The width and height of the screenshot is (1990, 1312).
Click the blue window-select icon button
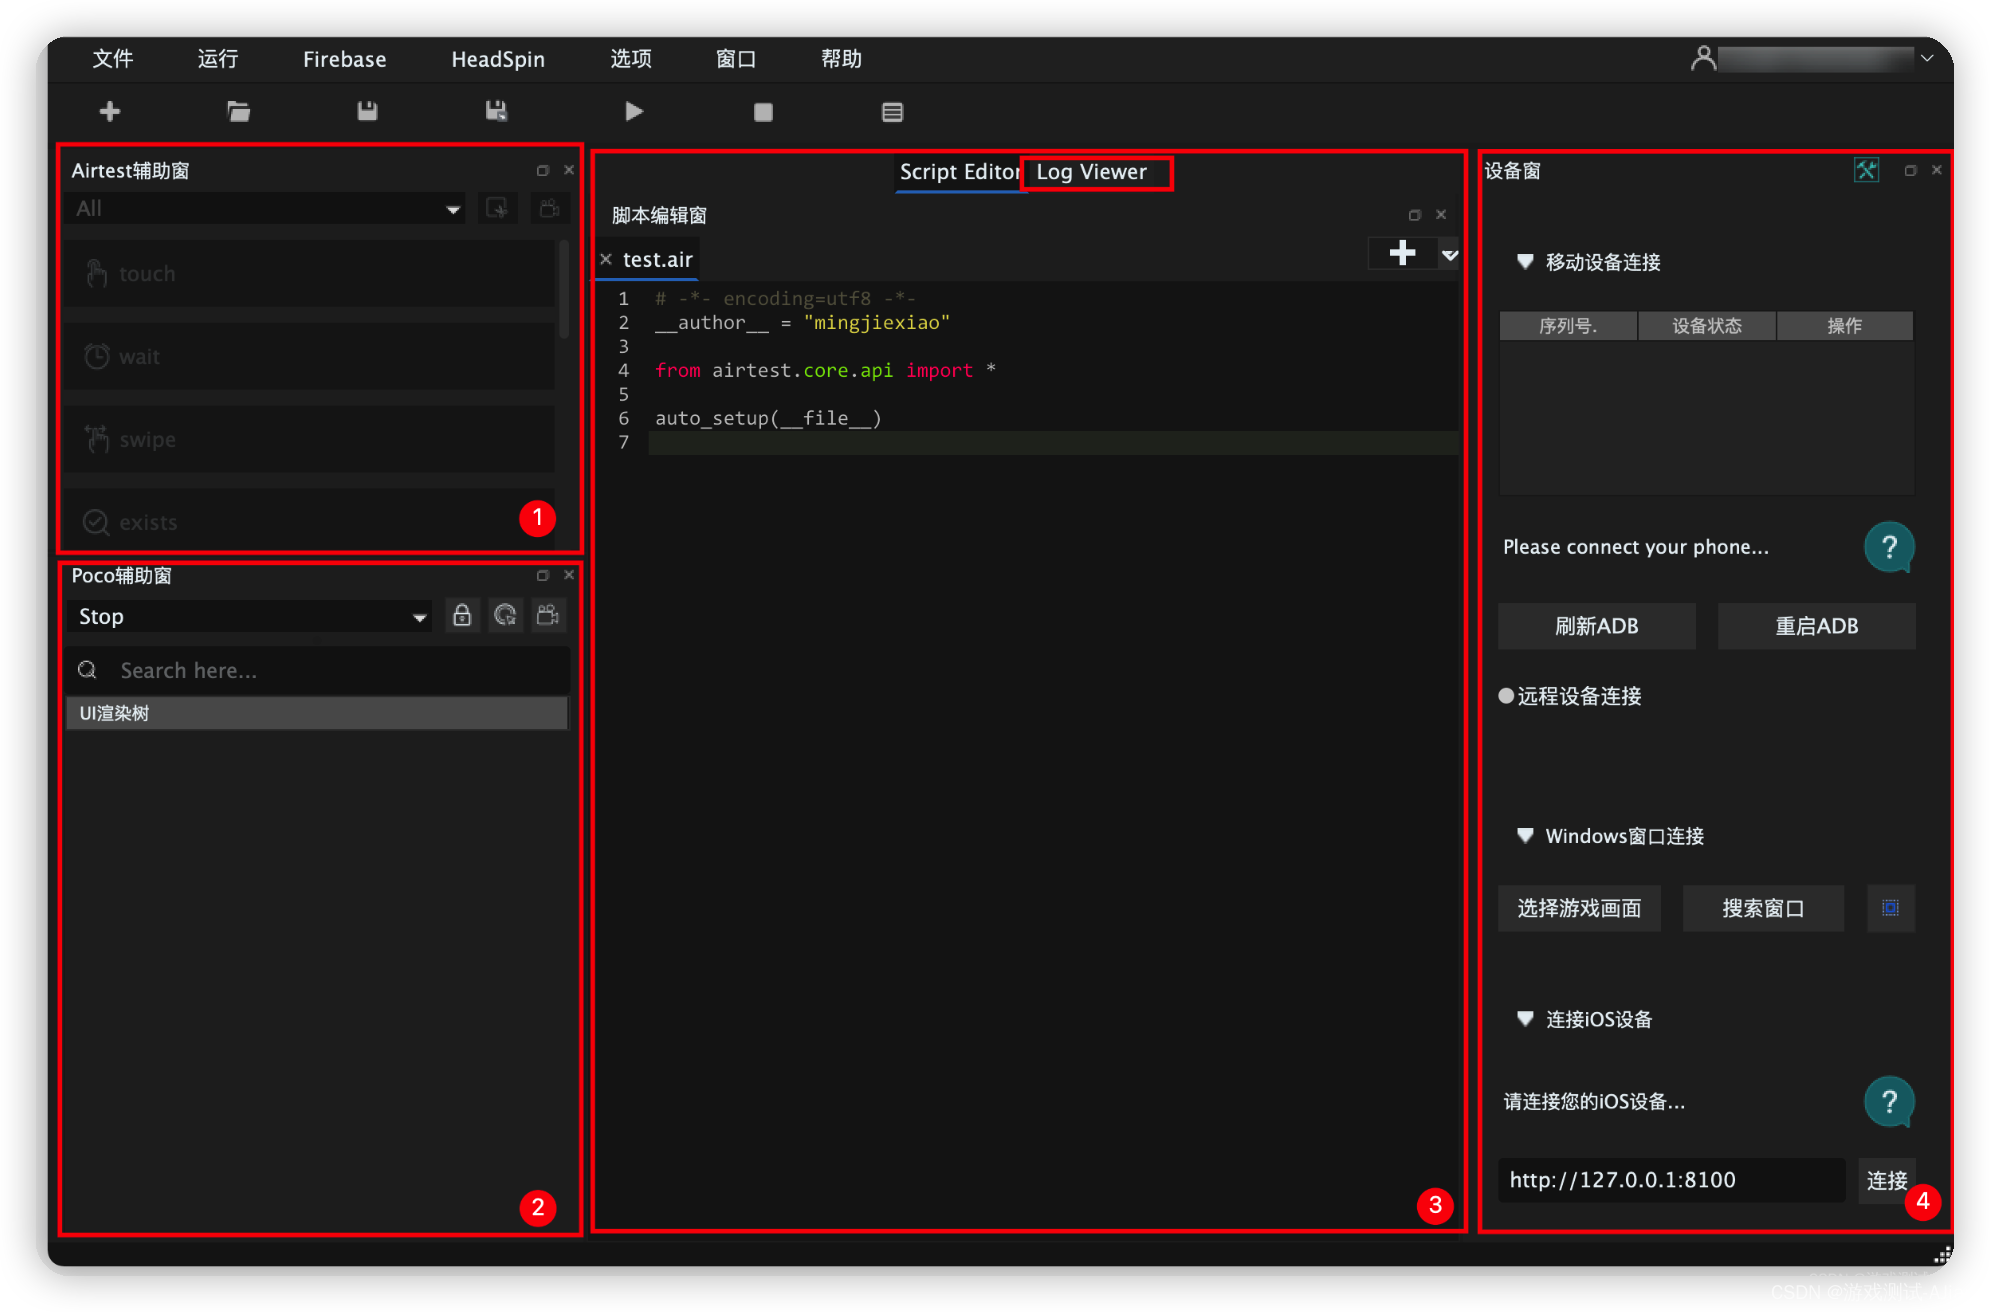pos(1890,908)
